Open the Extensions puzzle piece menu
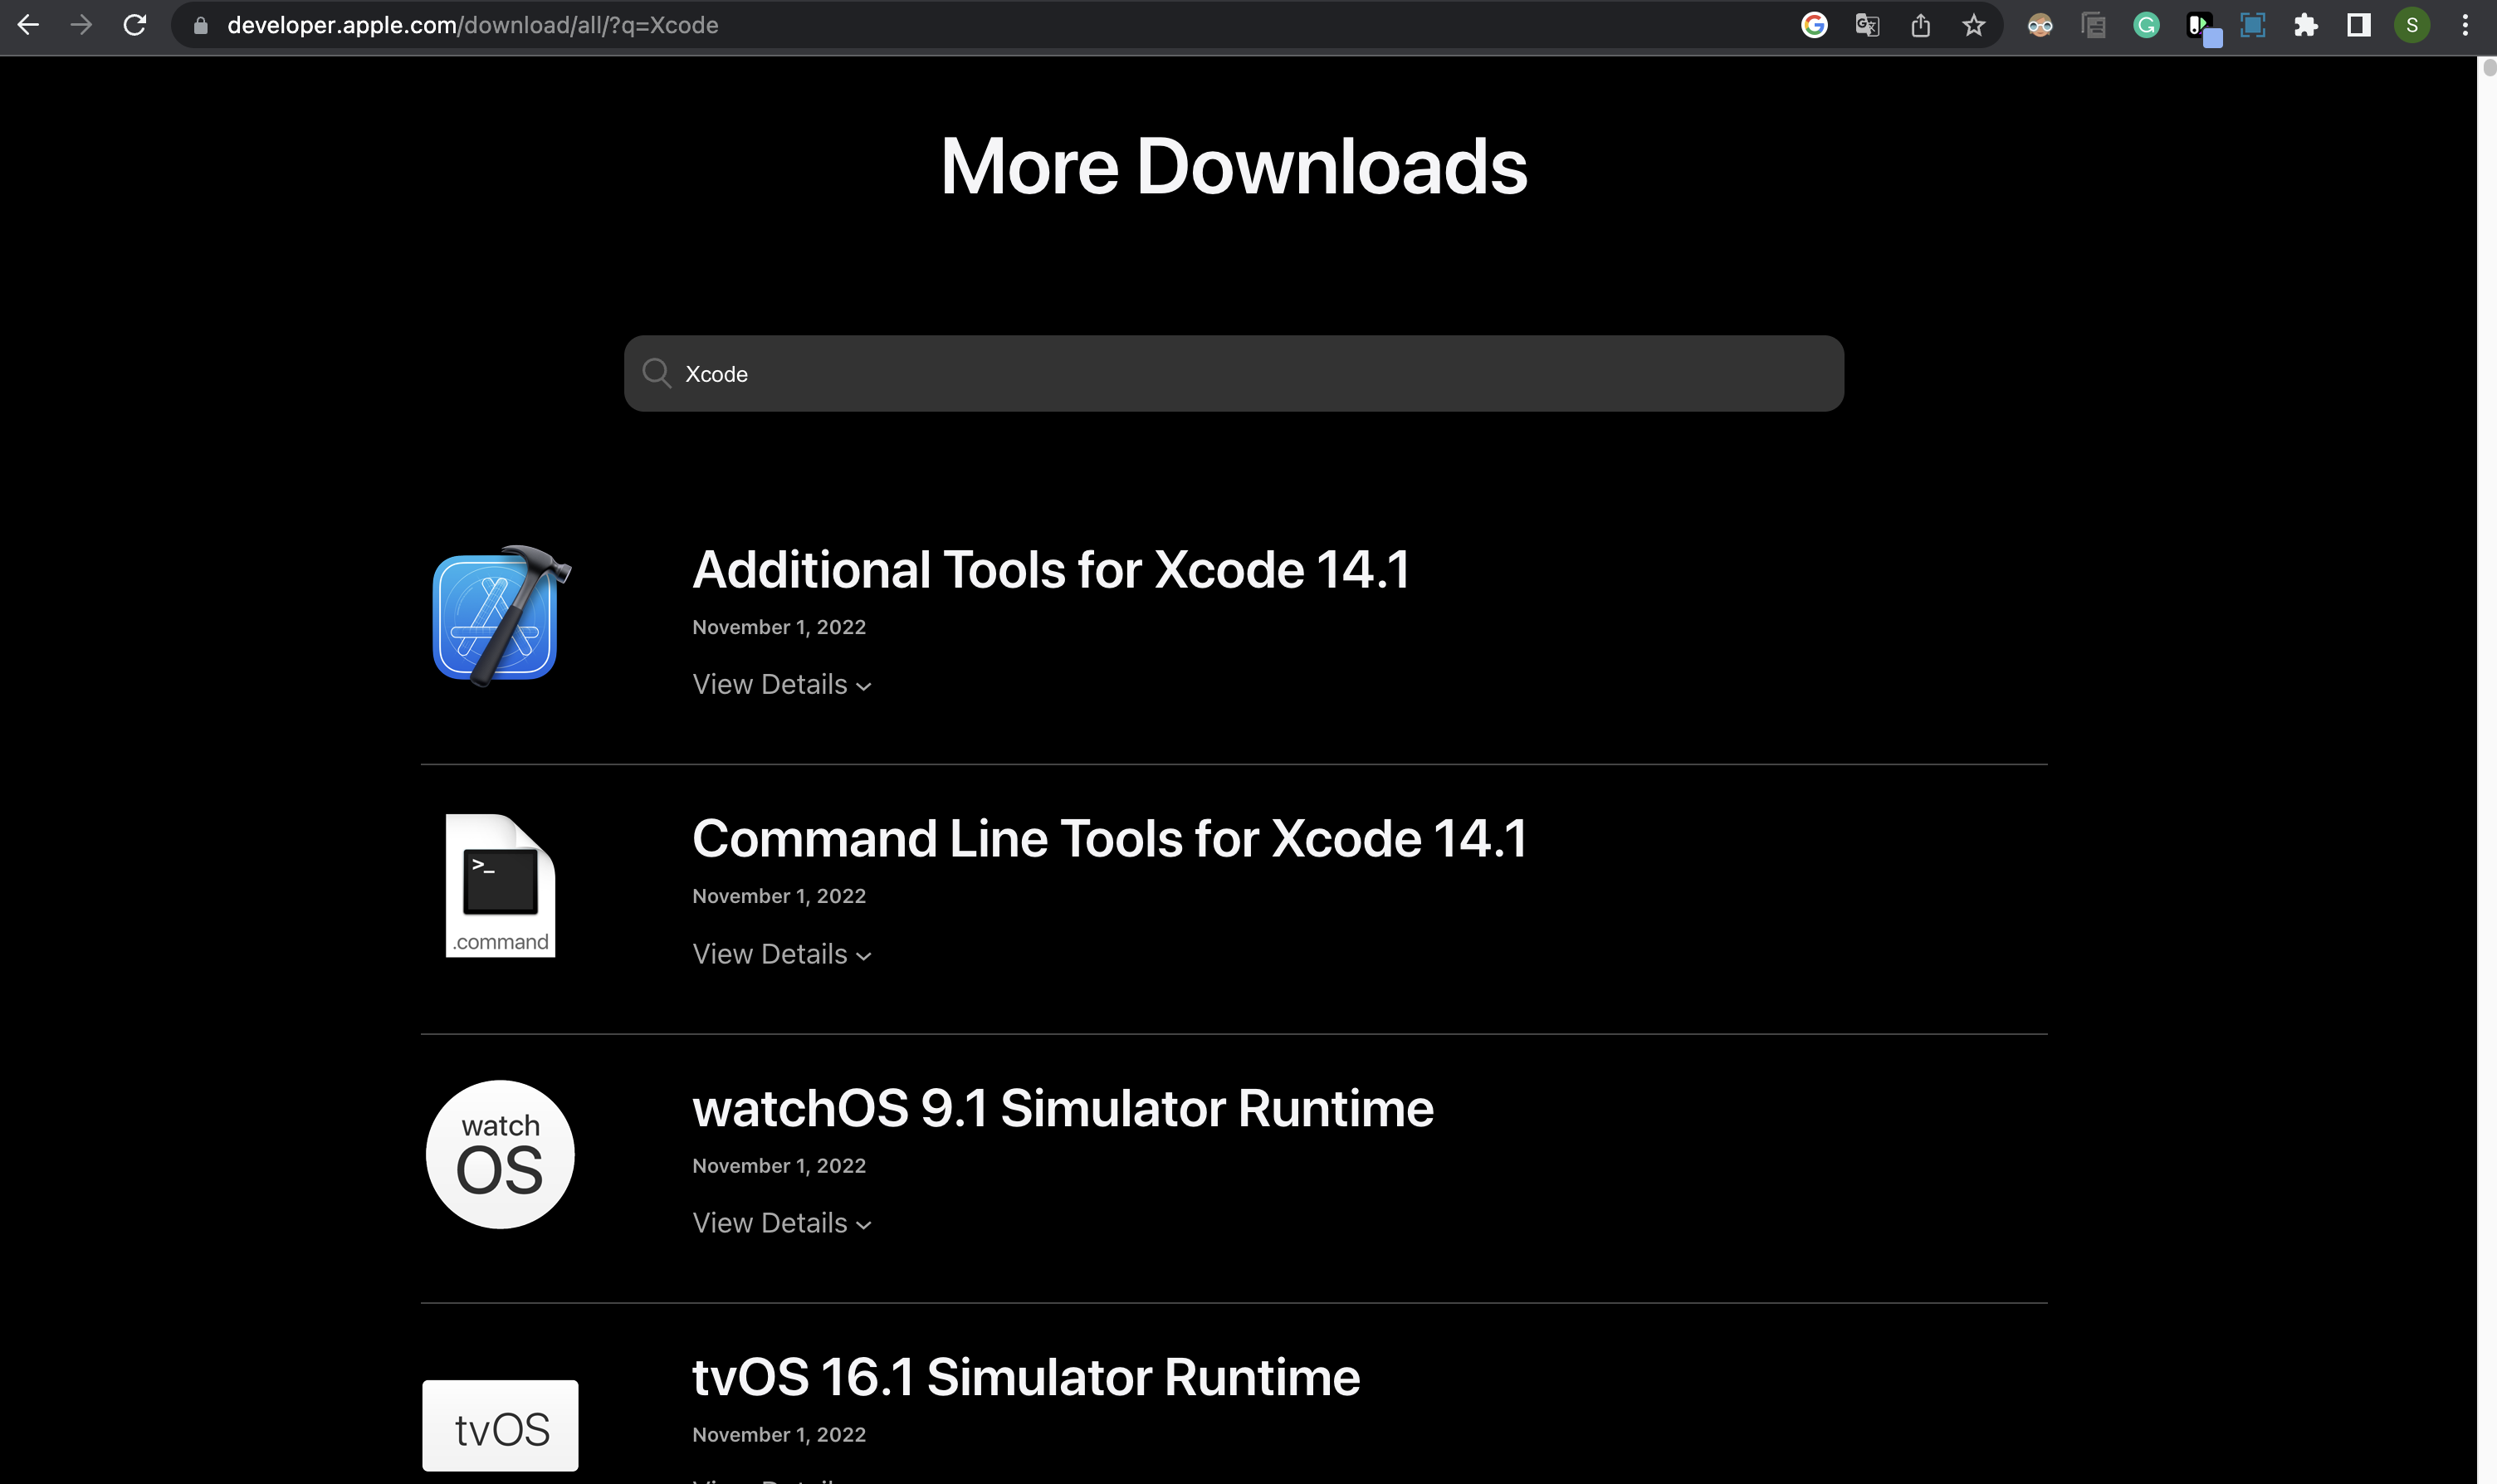The width and height of the screenshot is (2497, 1484). click(x=2306, y=25)
